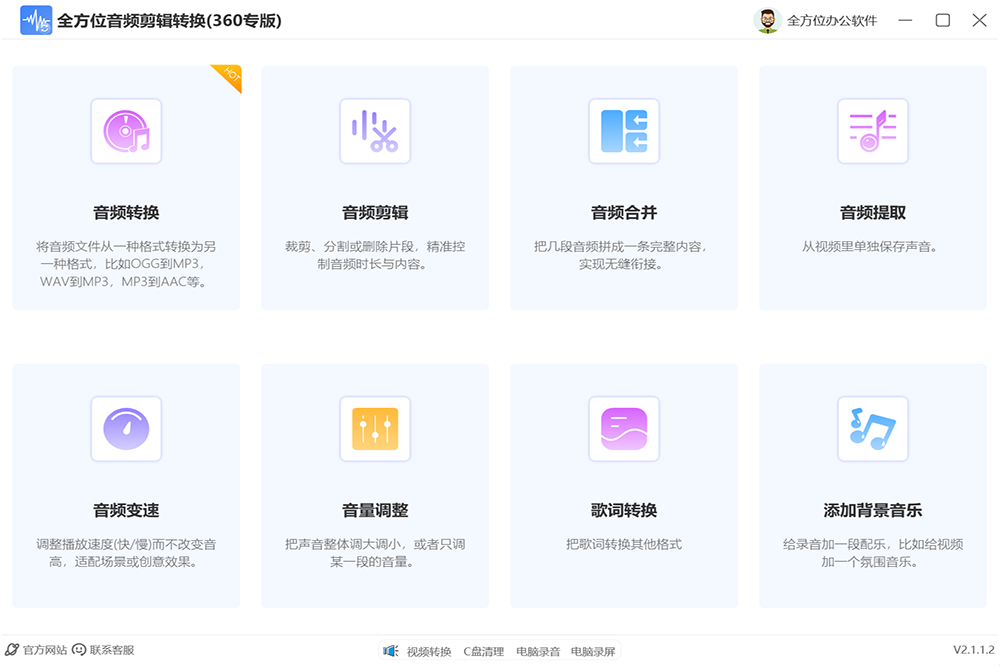Launch 电脑录屏 from bottom bar
Screen dimensions: 1000x666
(x=593, y=651)
